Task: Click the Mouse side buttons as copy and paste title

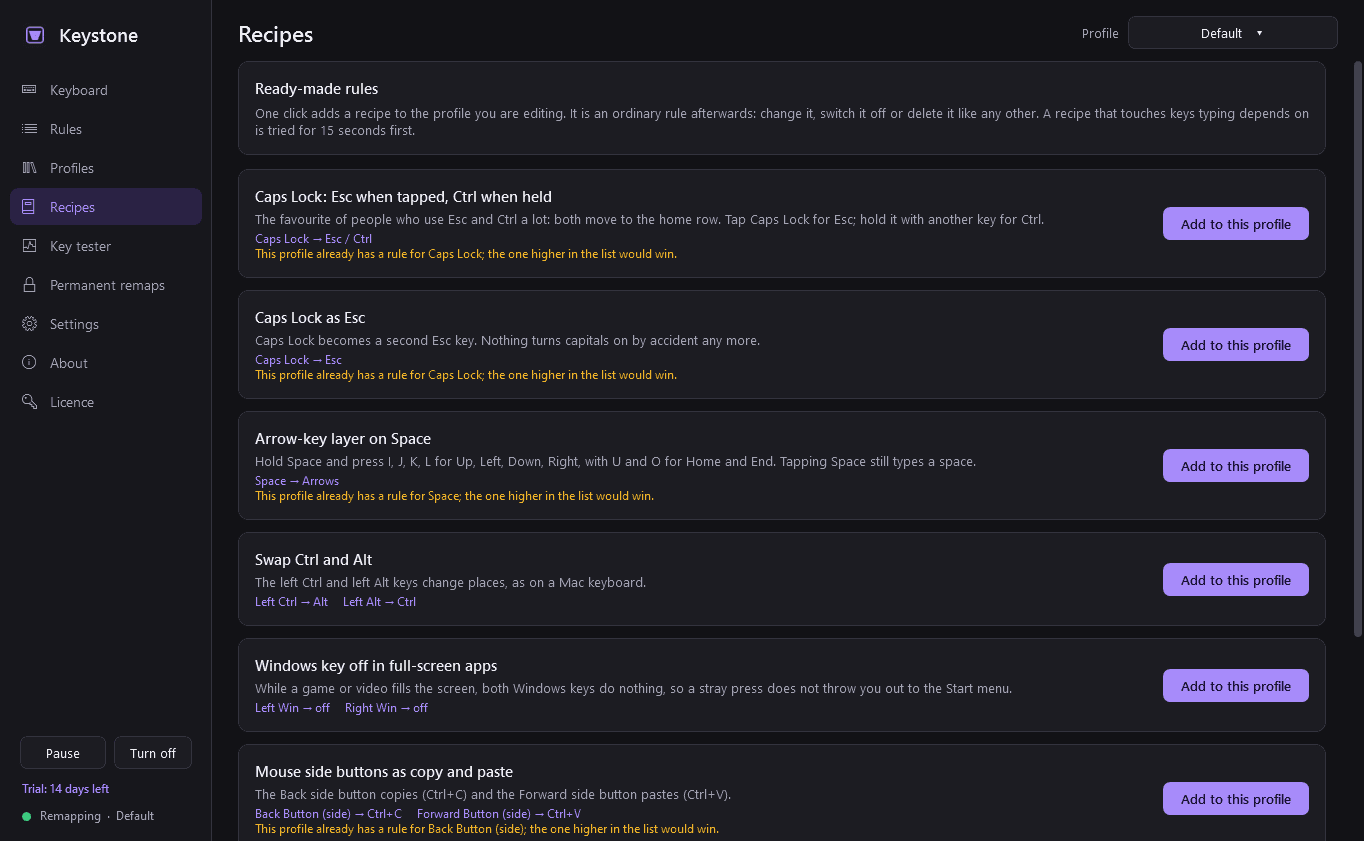Action: pos(384,772)
